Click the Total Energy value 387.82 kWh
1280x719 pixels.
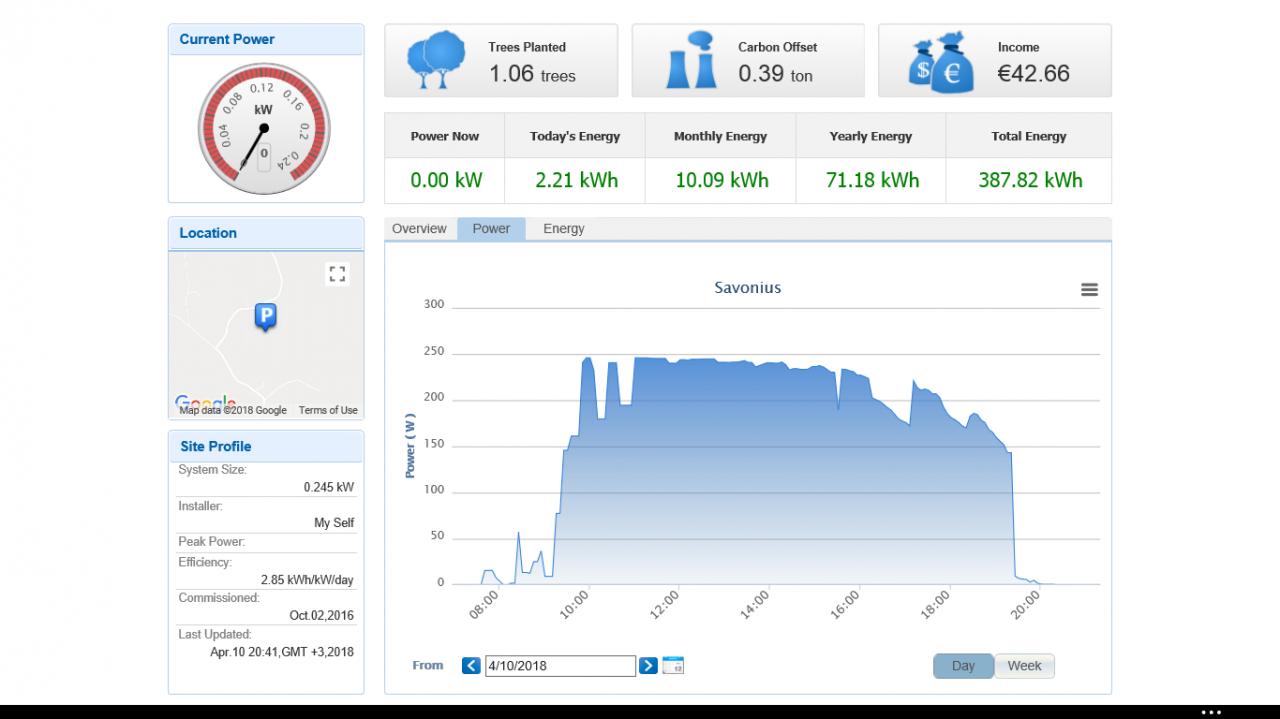coord(1030,181)
